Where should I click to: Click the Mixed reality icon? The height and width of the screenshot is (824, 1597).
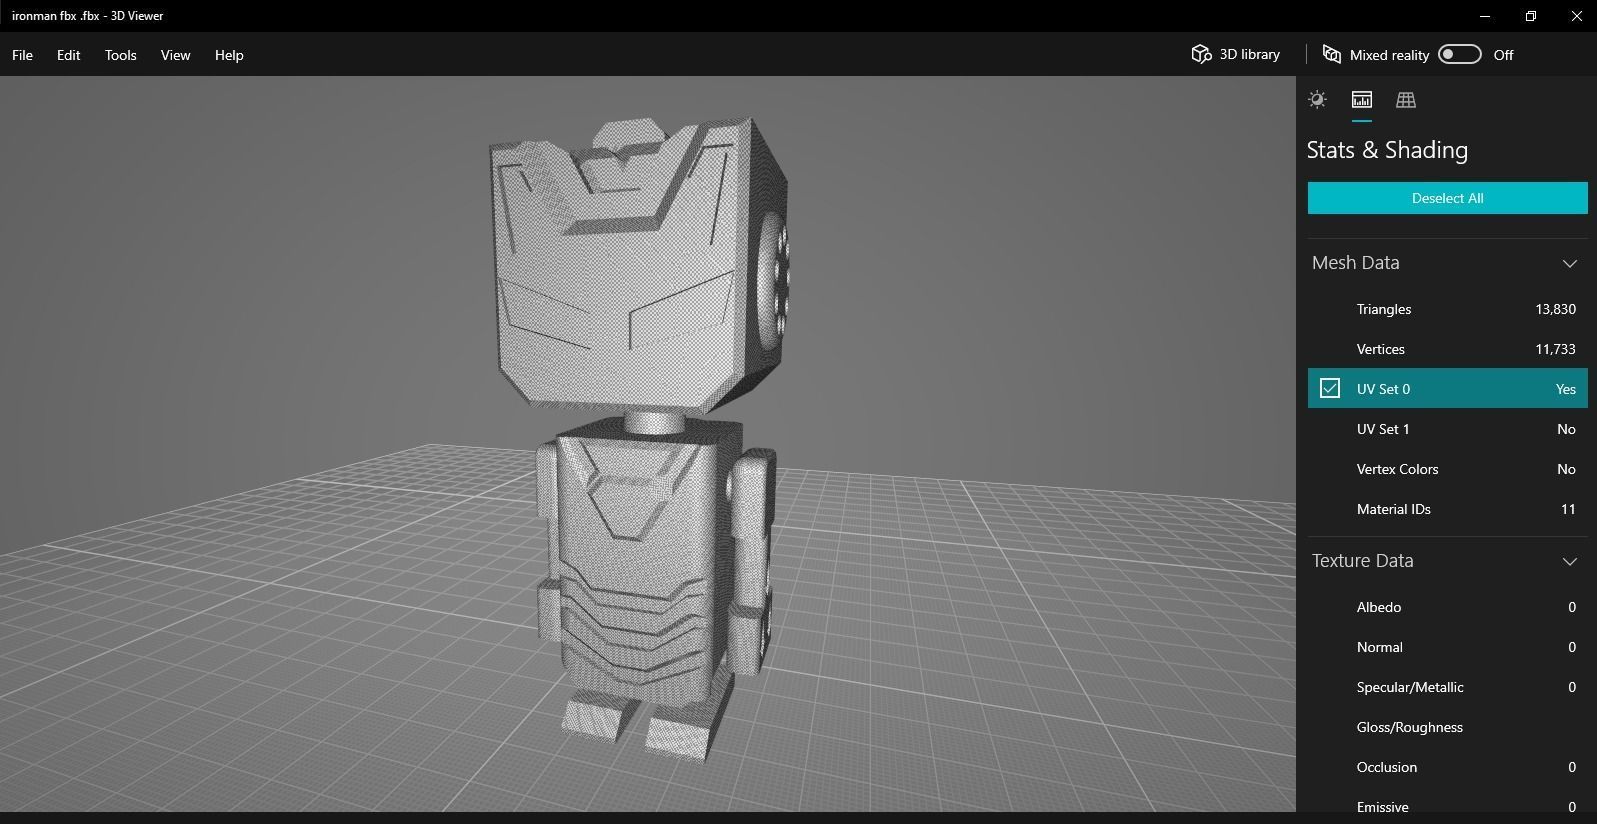click(1331, 54)
